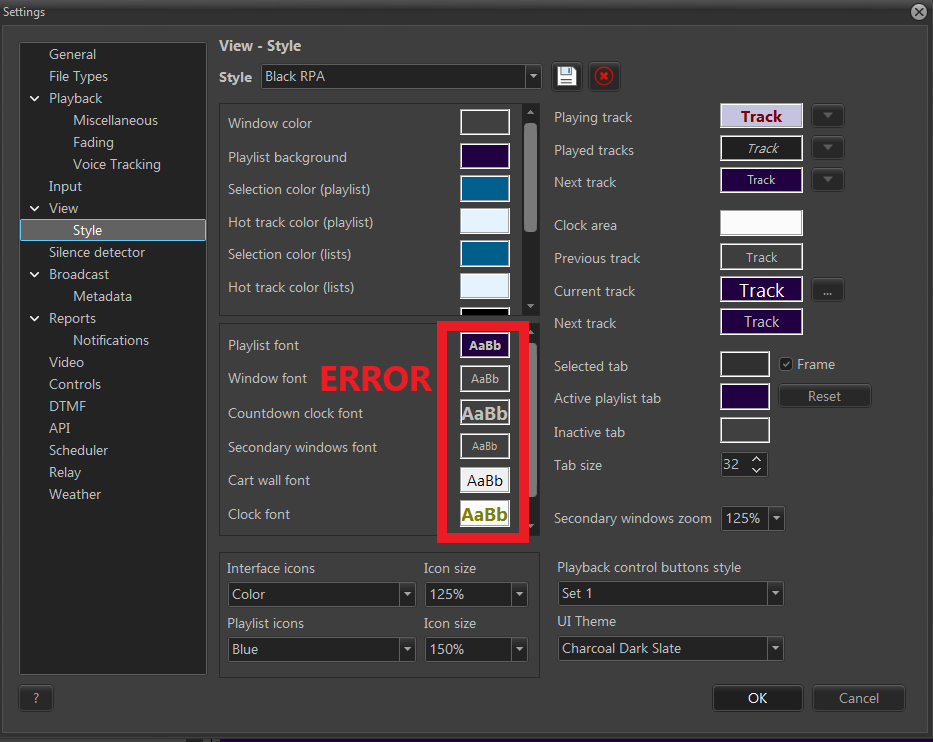933x742 pixels.
Task: Open the Scheduler settings page
Action: point(78,450)
